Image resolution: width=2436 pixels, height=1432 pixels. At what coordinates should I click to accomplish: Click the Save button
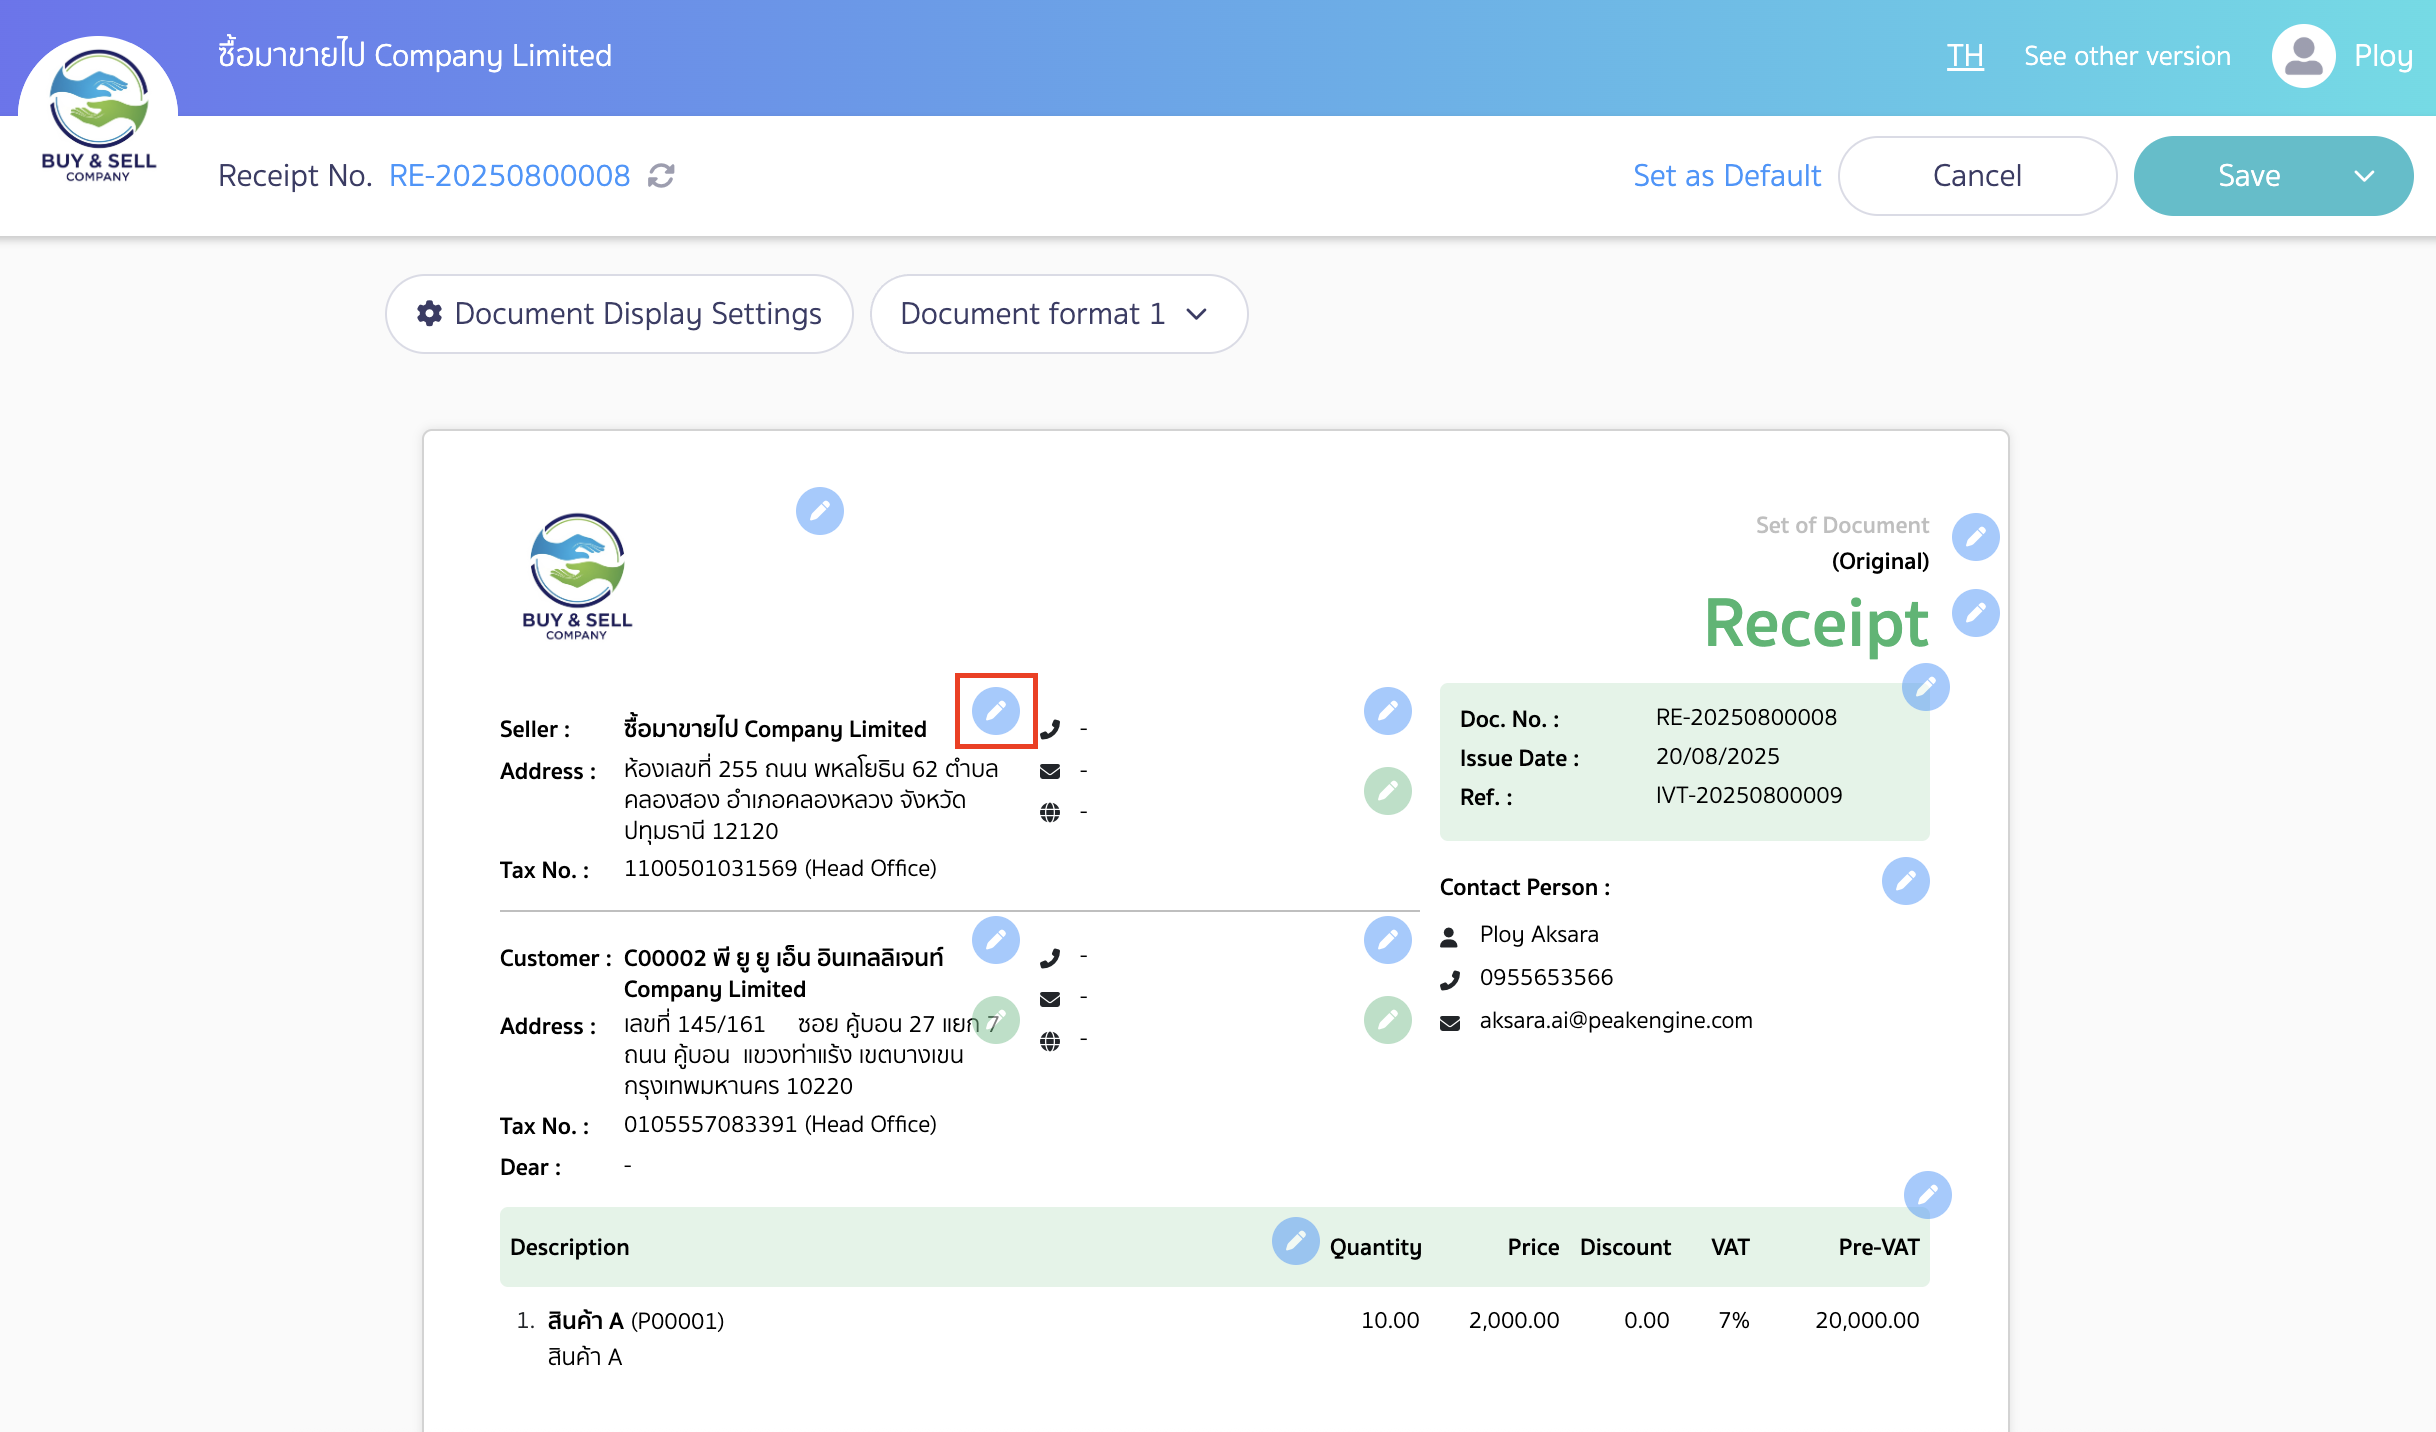[x=2249, y=176]
